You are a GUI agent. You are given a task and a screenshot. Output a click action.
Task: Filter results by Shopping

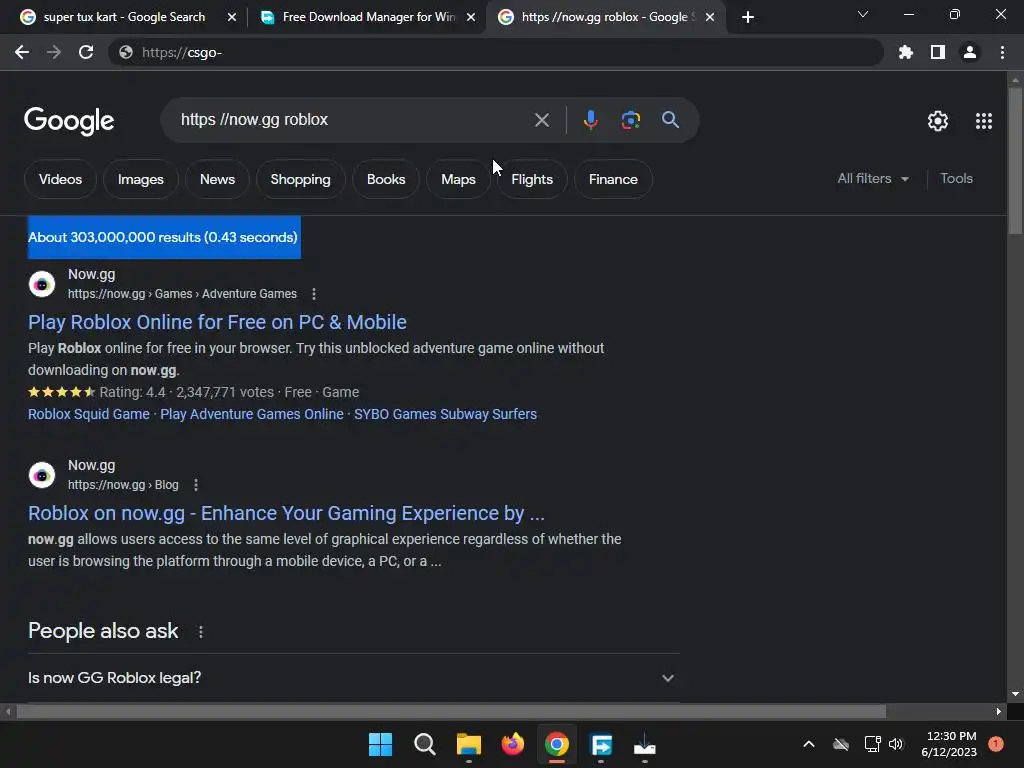(x=300, y=179)
